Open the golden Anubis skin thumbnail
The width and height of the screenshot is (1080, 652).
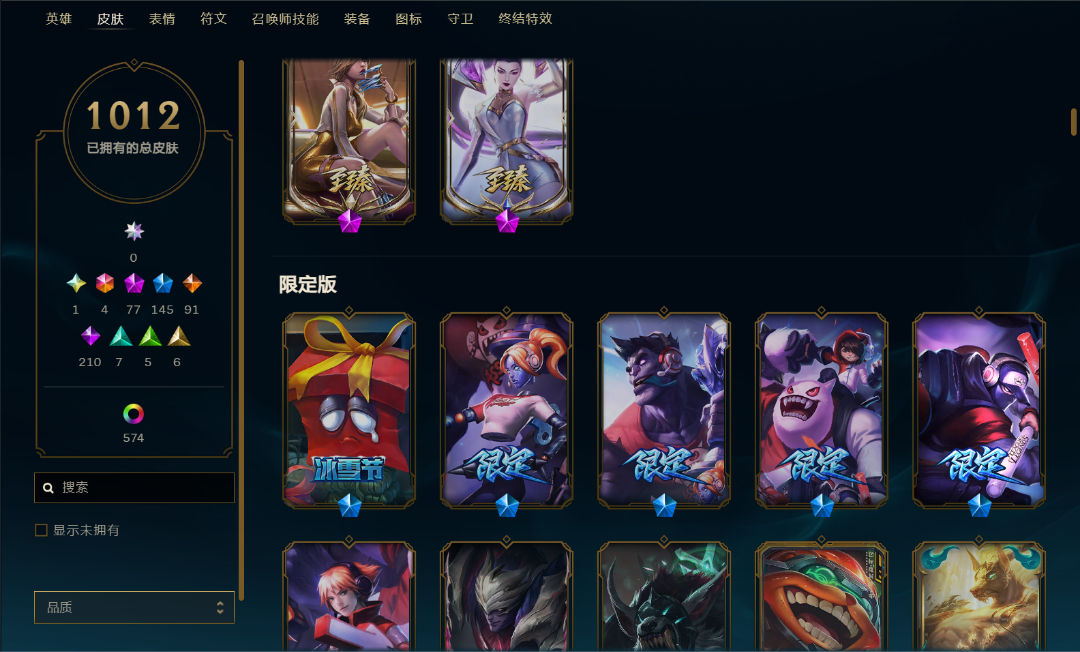point(979,596)
